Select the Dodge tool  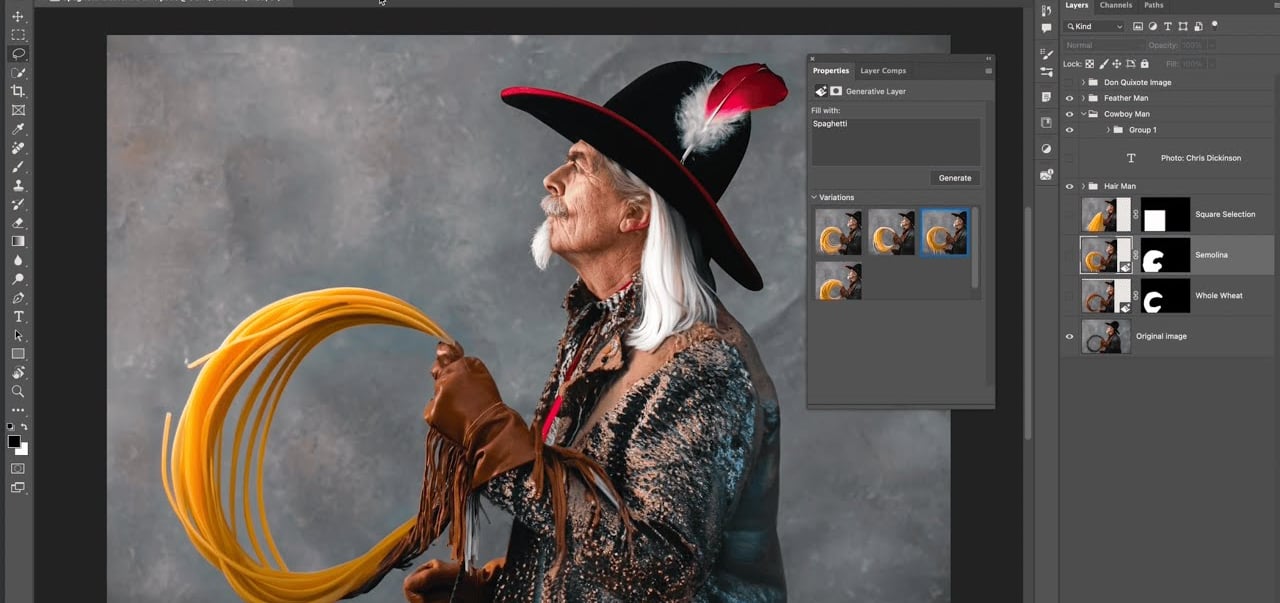pyautogui.click(x=18, y=279)
